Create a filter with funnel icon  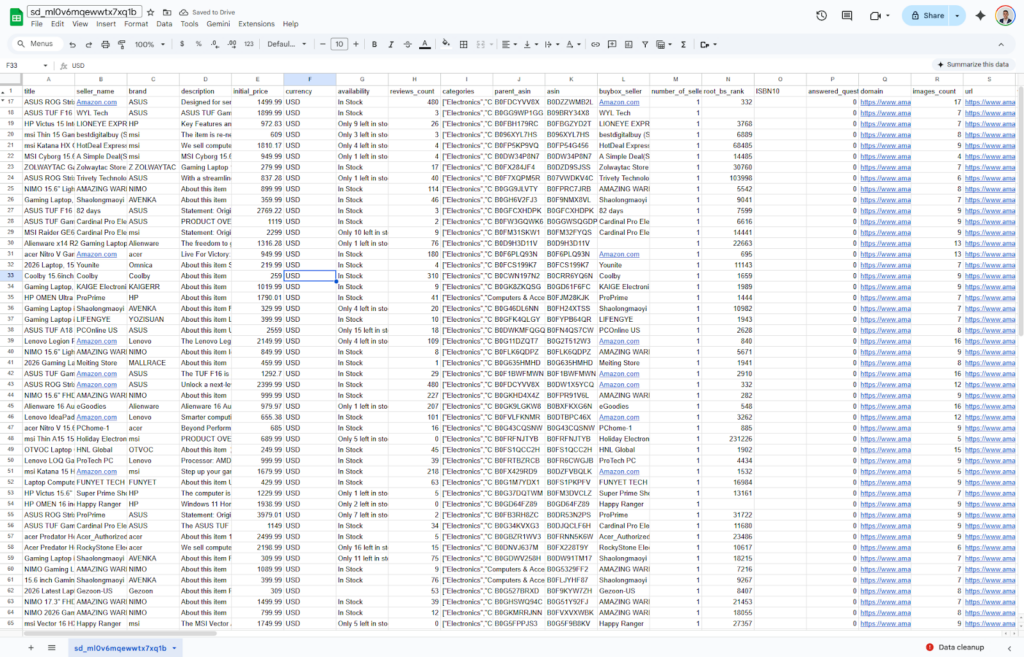coord(645,44)
